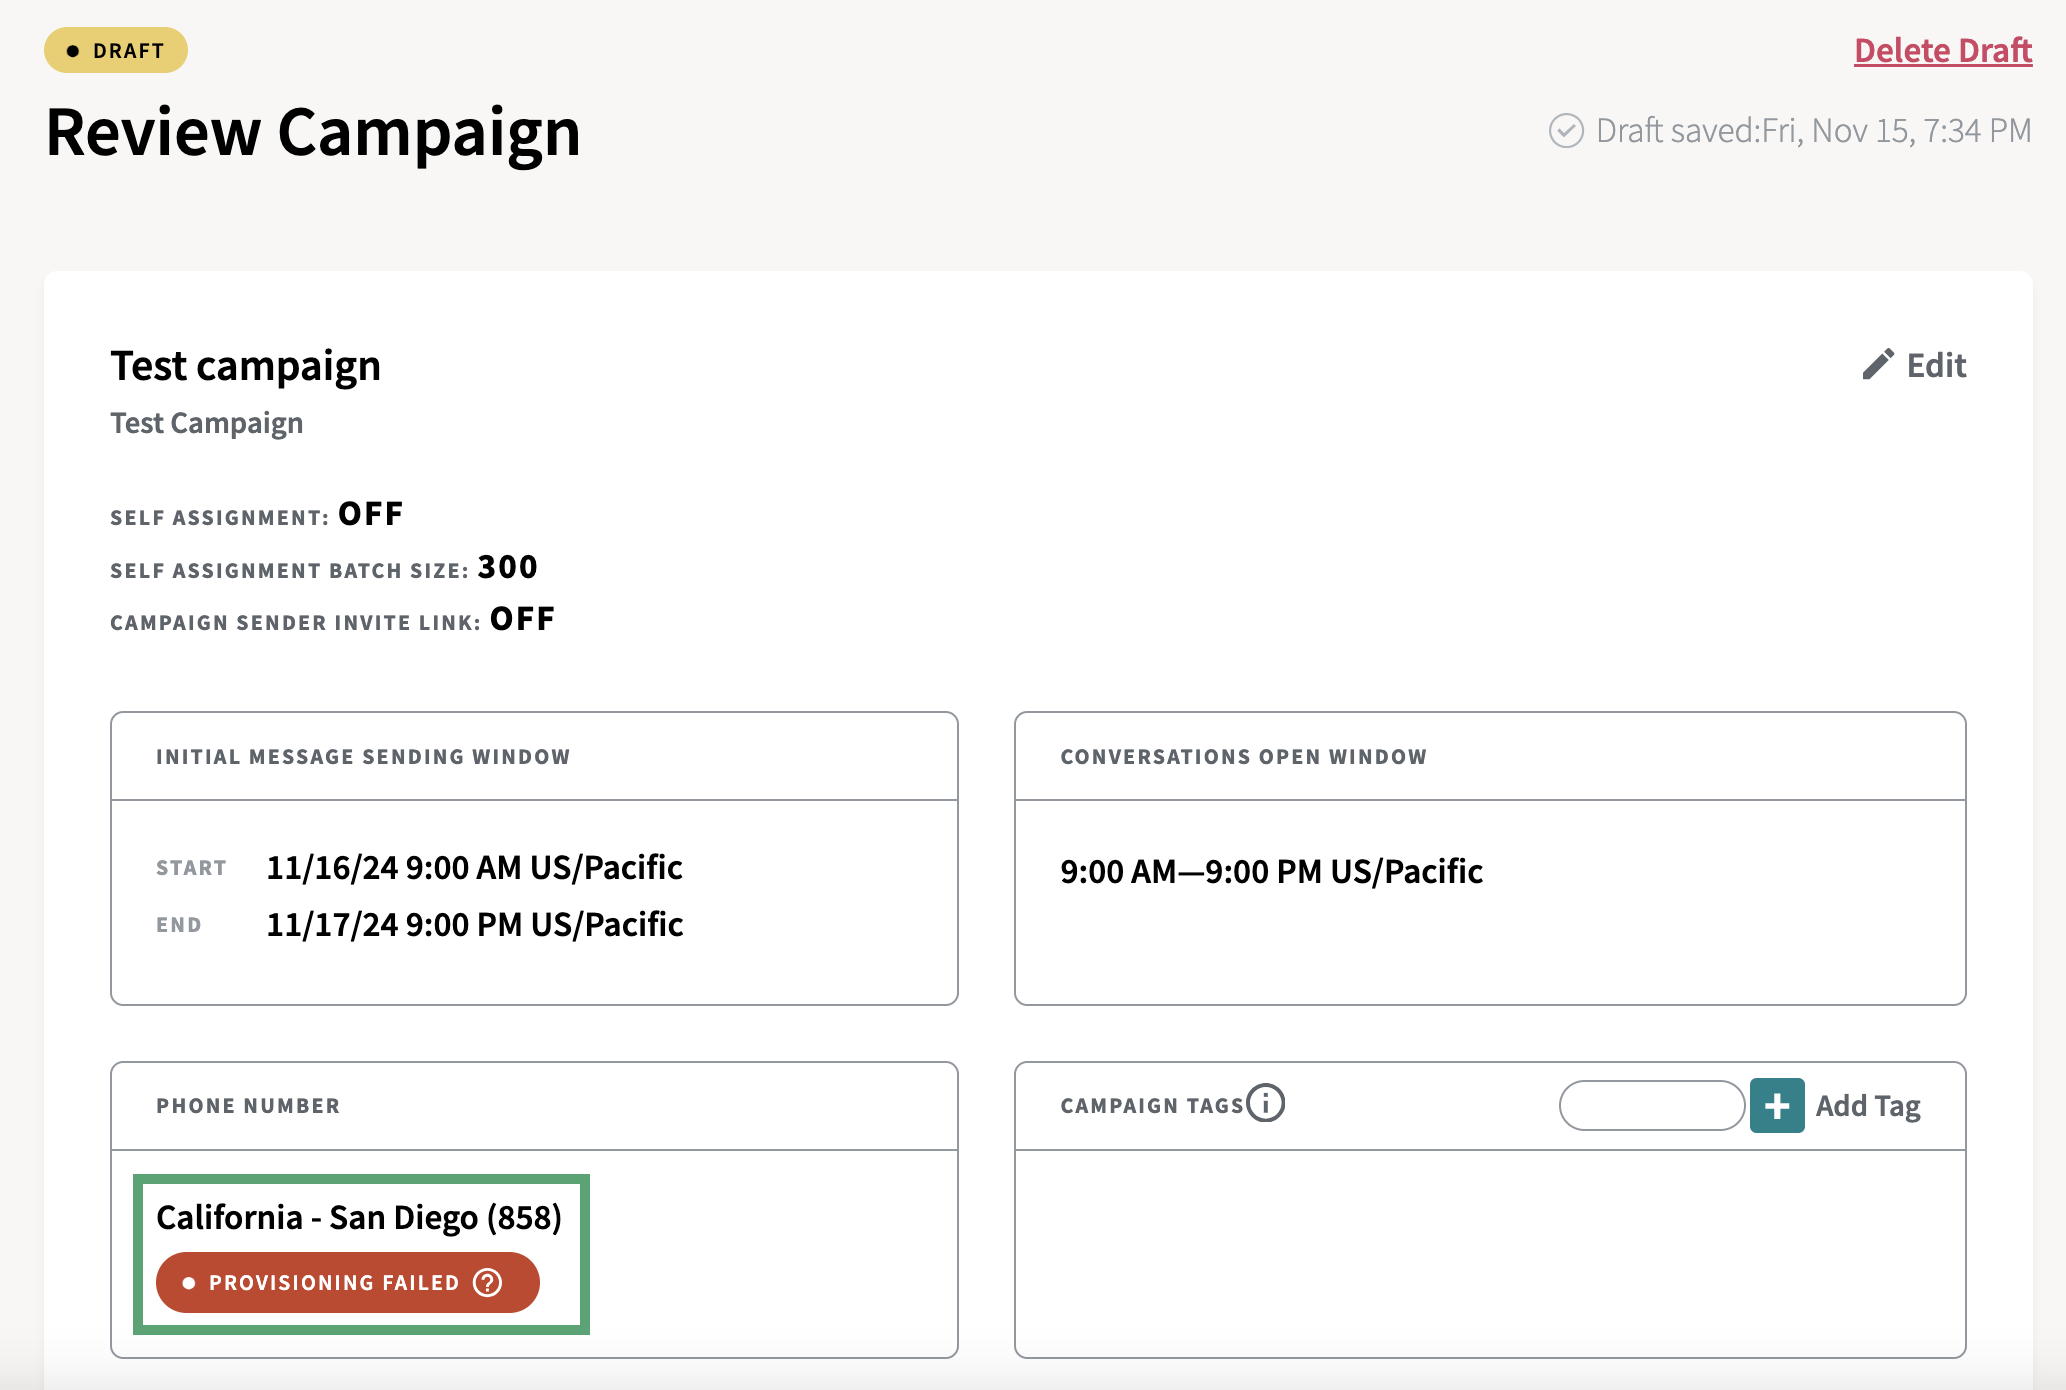The image size is (2066, 1390).
Task: Click the Edit text label
Action: 1936,365
